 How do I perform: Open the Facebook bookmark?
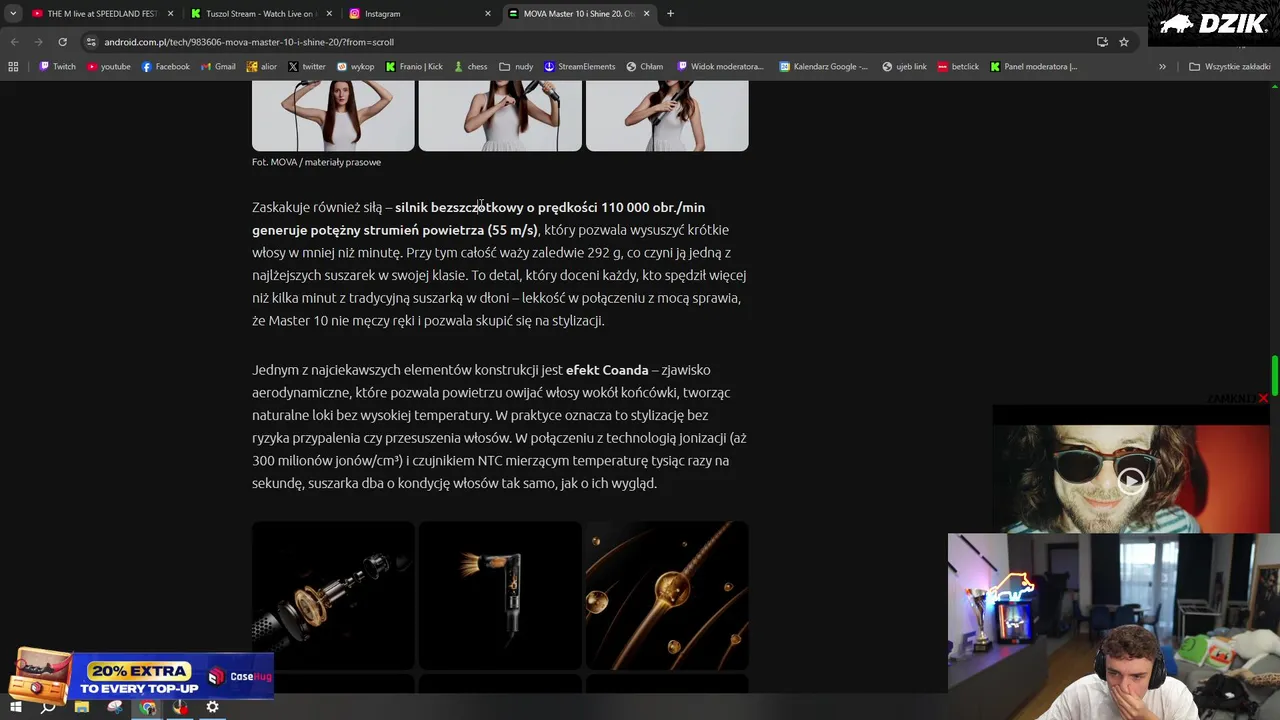(x=165, y=67)
